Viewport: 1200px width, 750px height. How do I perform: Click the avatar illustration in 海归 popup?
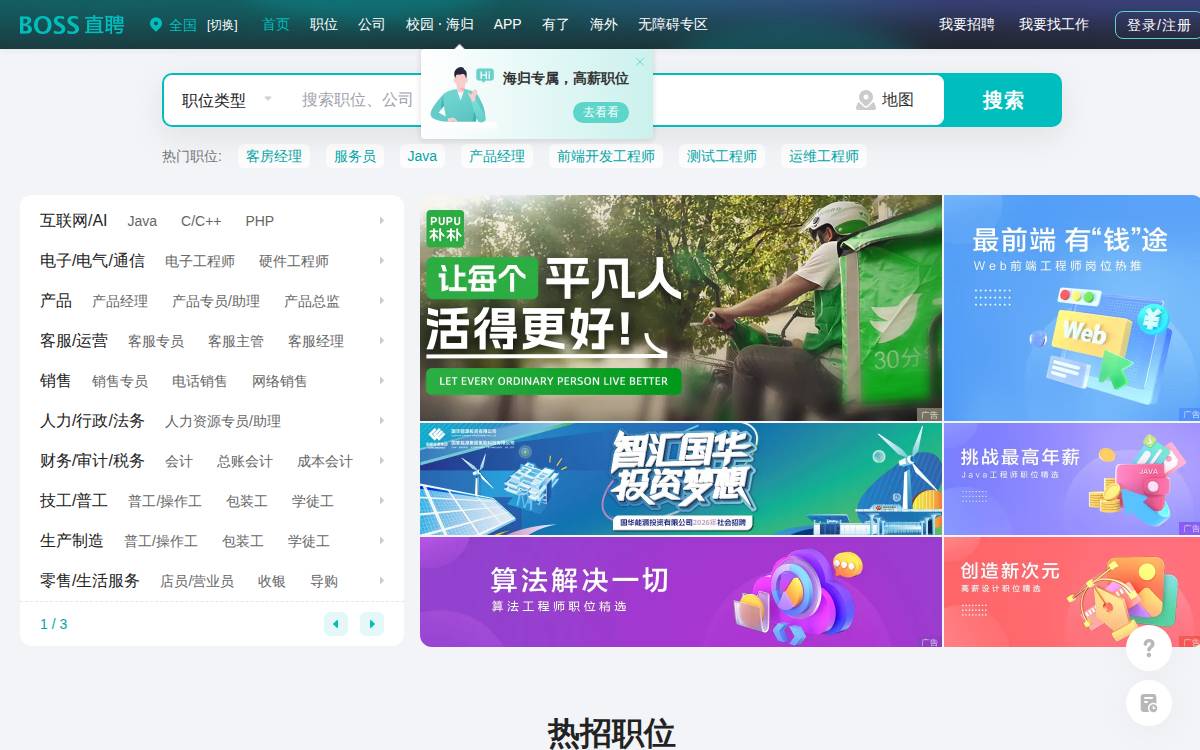(461, 96)
